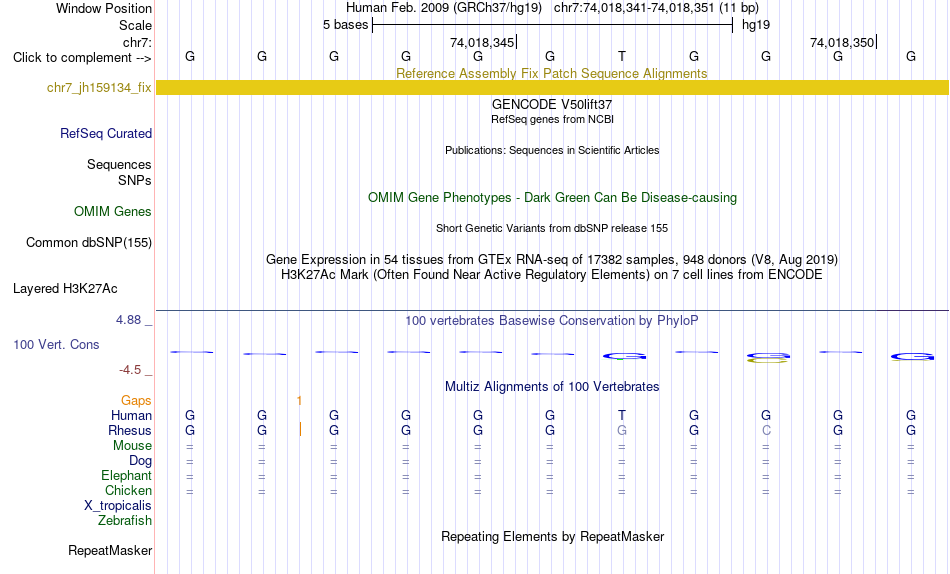Click the light Rhesus G under Human T
The width and height of the screenshot is (950, 574).
click(x=622, y=430)
